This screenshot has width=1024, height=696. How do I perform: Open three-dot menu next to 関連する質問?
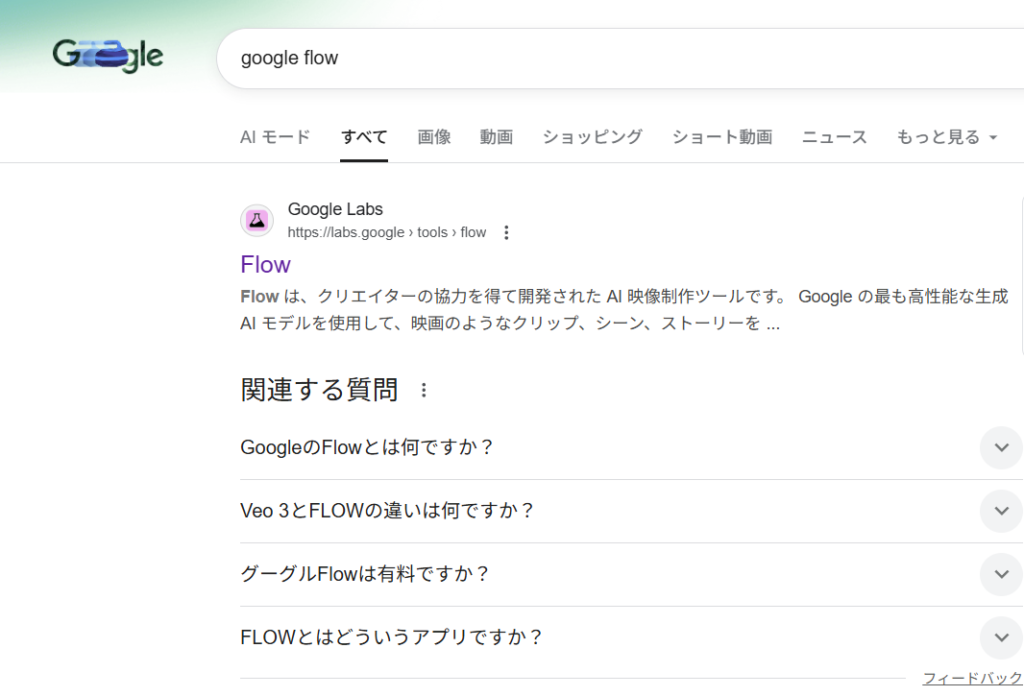[x=424, y=390]
